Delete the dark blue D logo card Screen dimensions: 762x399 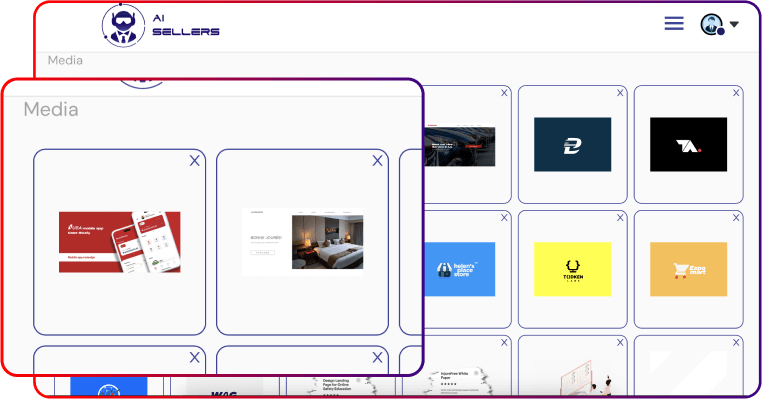(620, 93)
